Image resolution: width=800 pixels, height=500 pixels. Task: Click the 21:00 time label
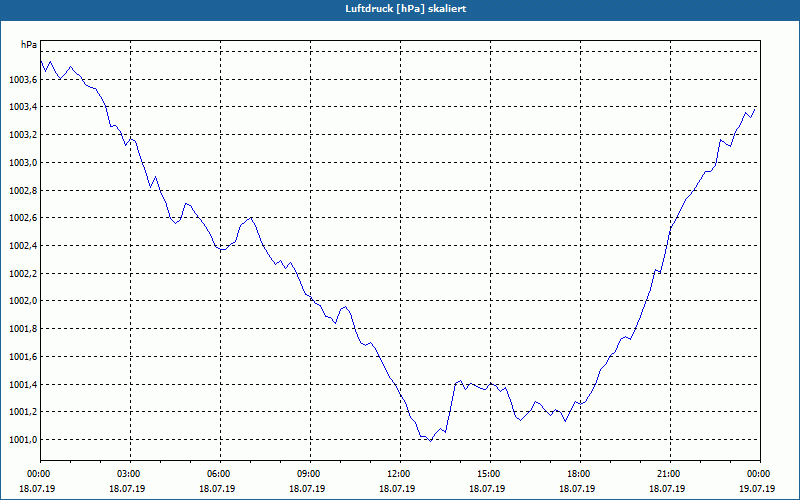click(670, 474)
